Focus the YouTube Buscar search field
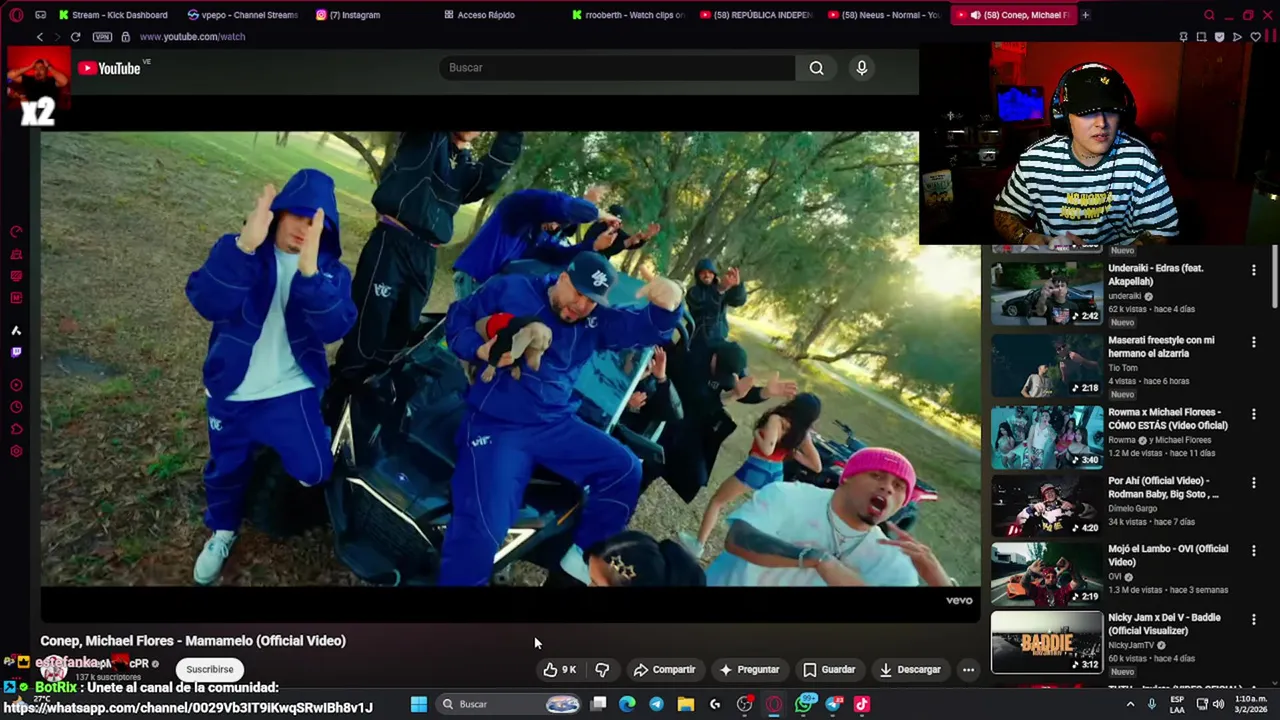 (x=617, y=68)
